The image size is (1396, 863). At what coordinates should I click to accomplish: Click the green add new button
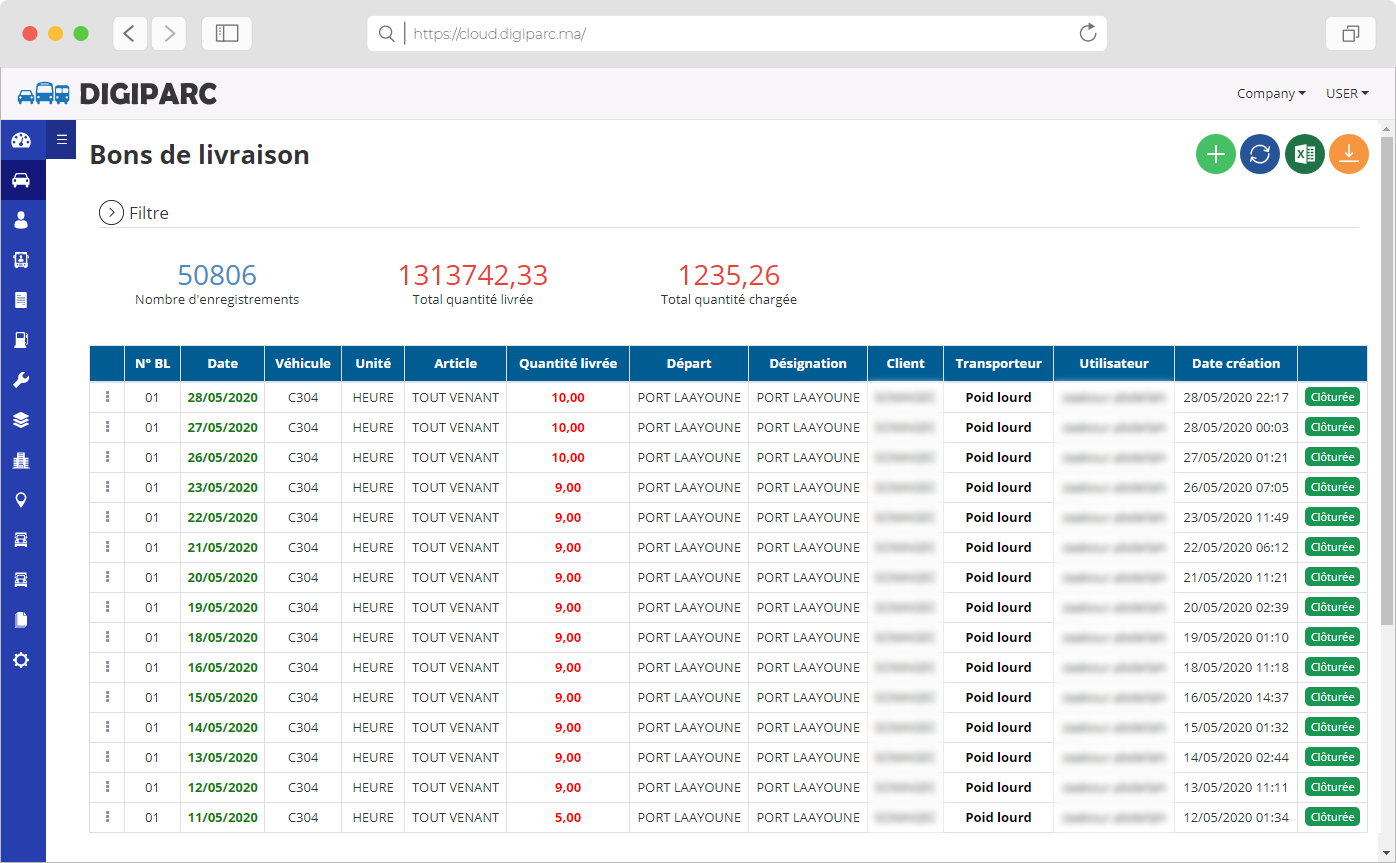tap(1216, 154)
